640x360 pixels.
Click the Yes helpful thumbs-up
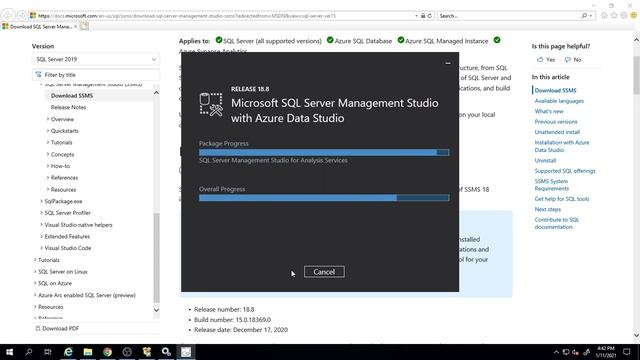click(x=546, y=60)
